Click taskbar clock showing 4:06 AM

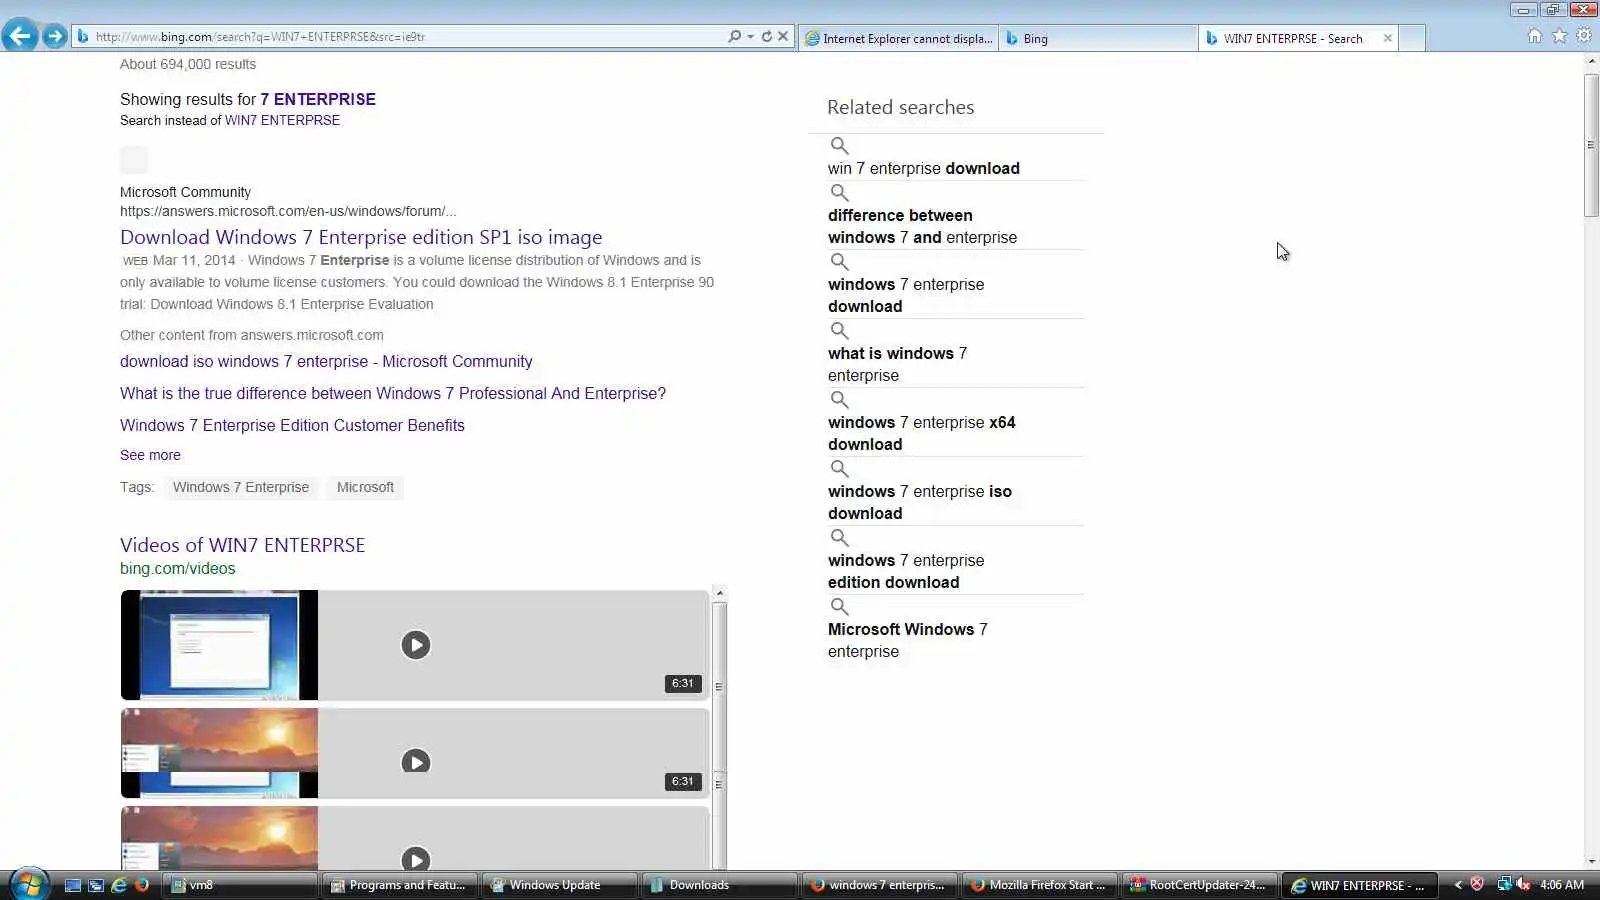[x=1562, y=885]
